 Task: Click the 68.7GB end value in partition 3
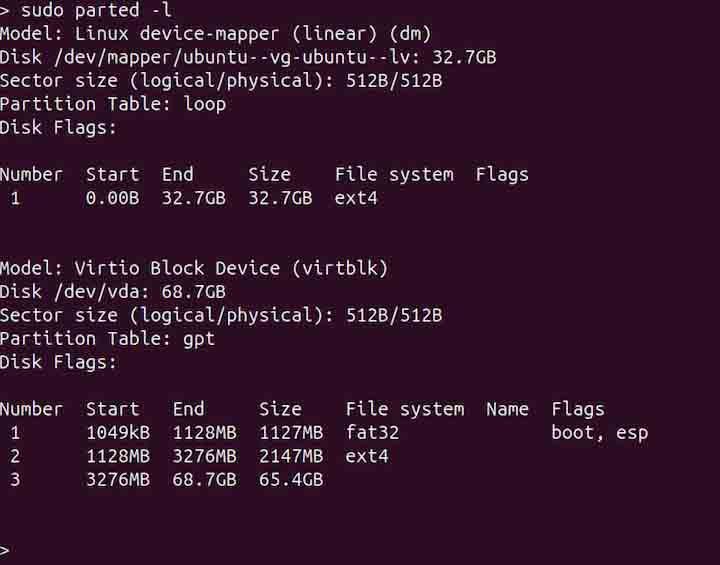click(204, 480)
